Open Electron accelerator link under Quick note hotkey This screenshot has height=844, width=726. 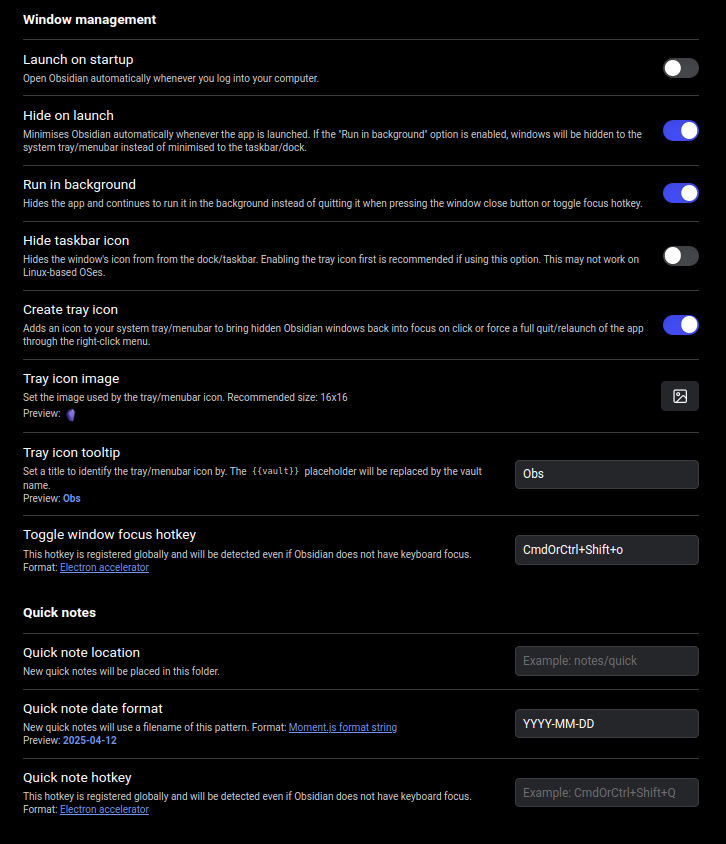pos(104,810)
